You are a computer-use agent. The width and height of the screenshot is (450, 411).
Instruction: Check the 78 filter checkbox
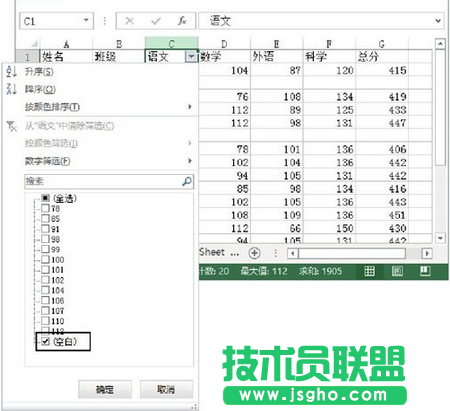click(45, 208)
